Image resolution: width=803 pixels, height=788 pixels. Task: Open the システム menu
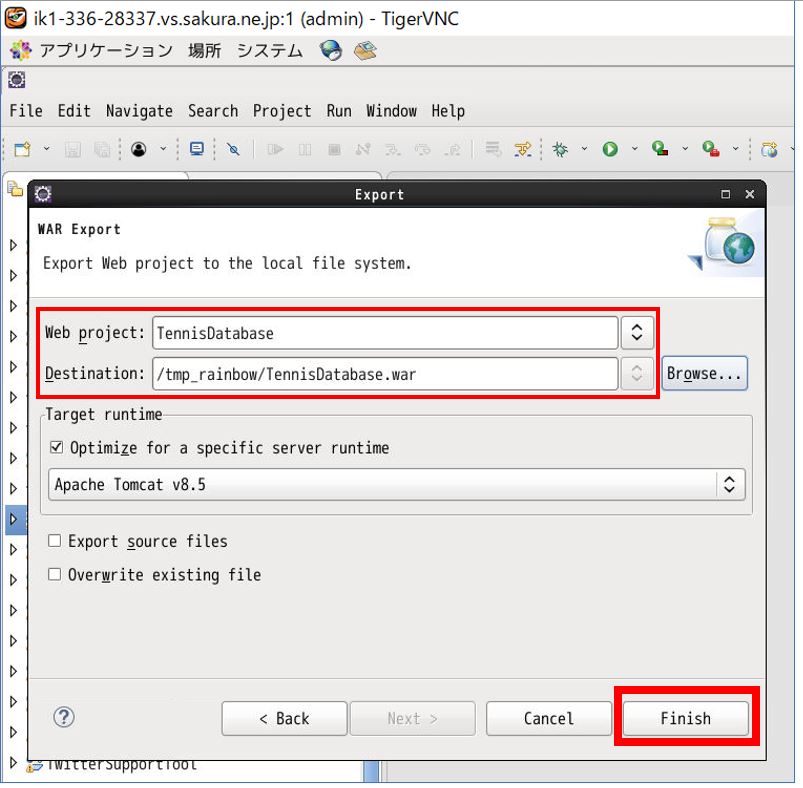[x=270, y=51]
